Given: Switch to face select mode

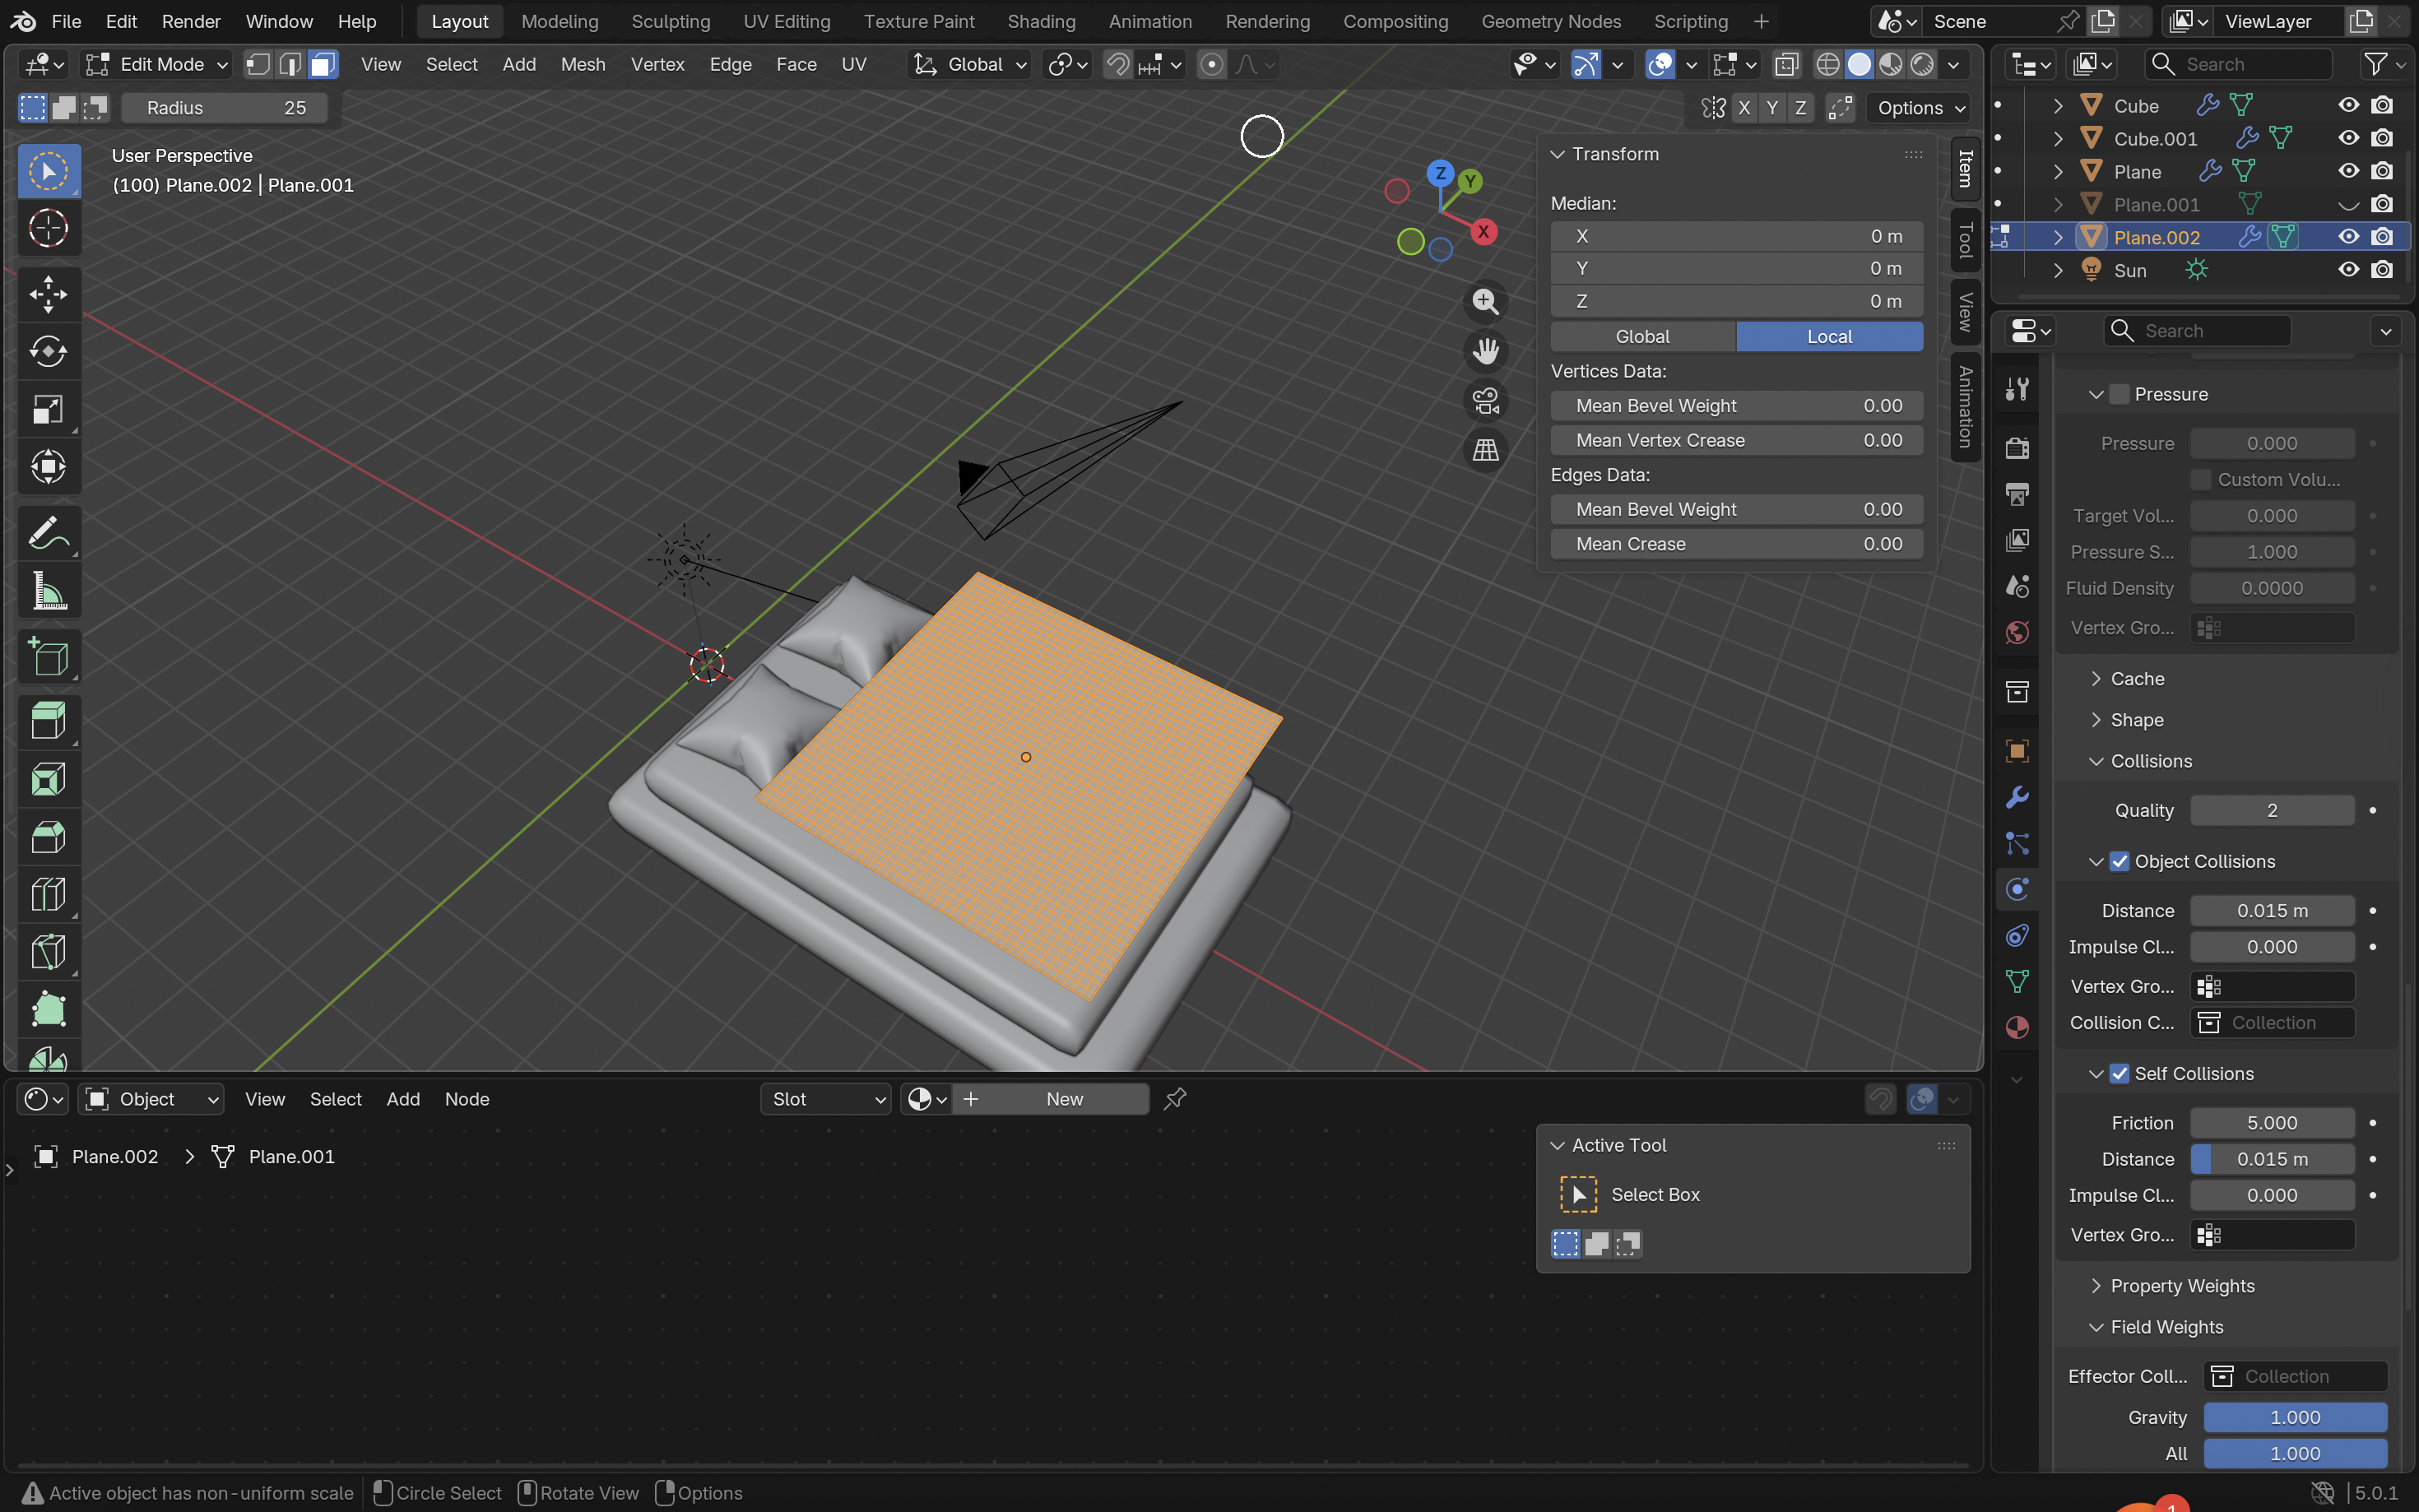Looking at the screenshot, I should pos(322,65).
